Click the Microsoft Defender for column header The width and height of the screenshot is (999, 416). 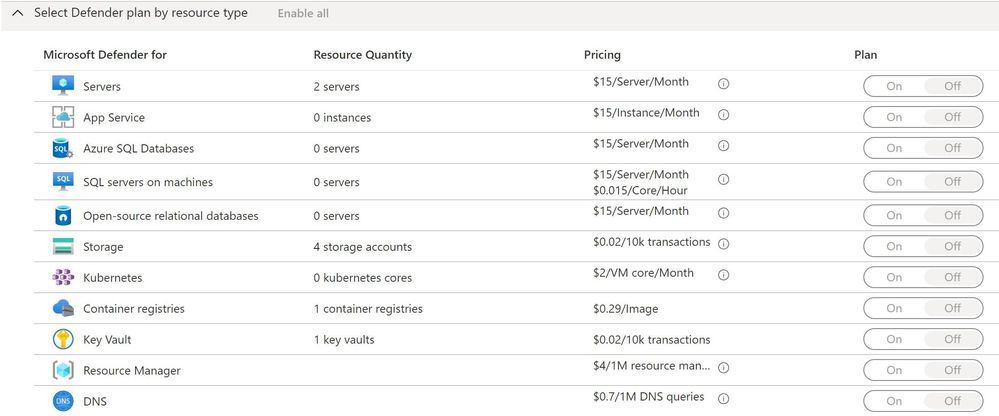(105, 55)
